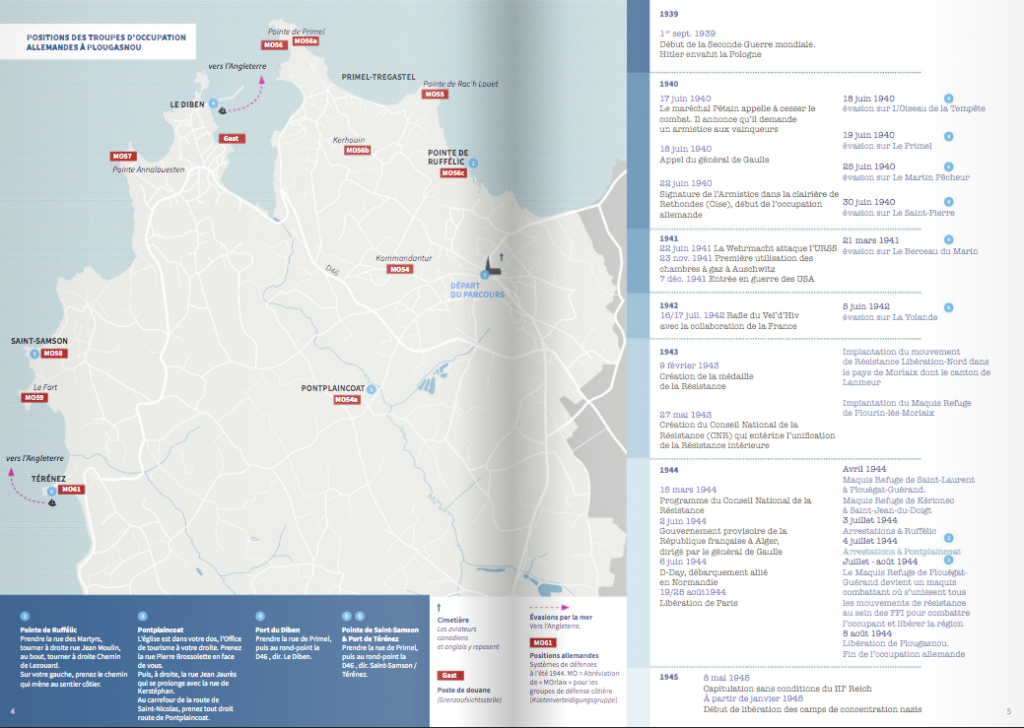1024x728 pixels.
Task: Select the numbered circle beside 19 juin 1940
Action: [948, 136]
